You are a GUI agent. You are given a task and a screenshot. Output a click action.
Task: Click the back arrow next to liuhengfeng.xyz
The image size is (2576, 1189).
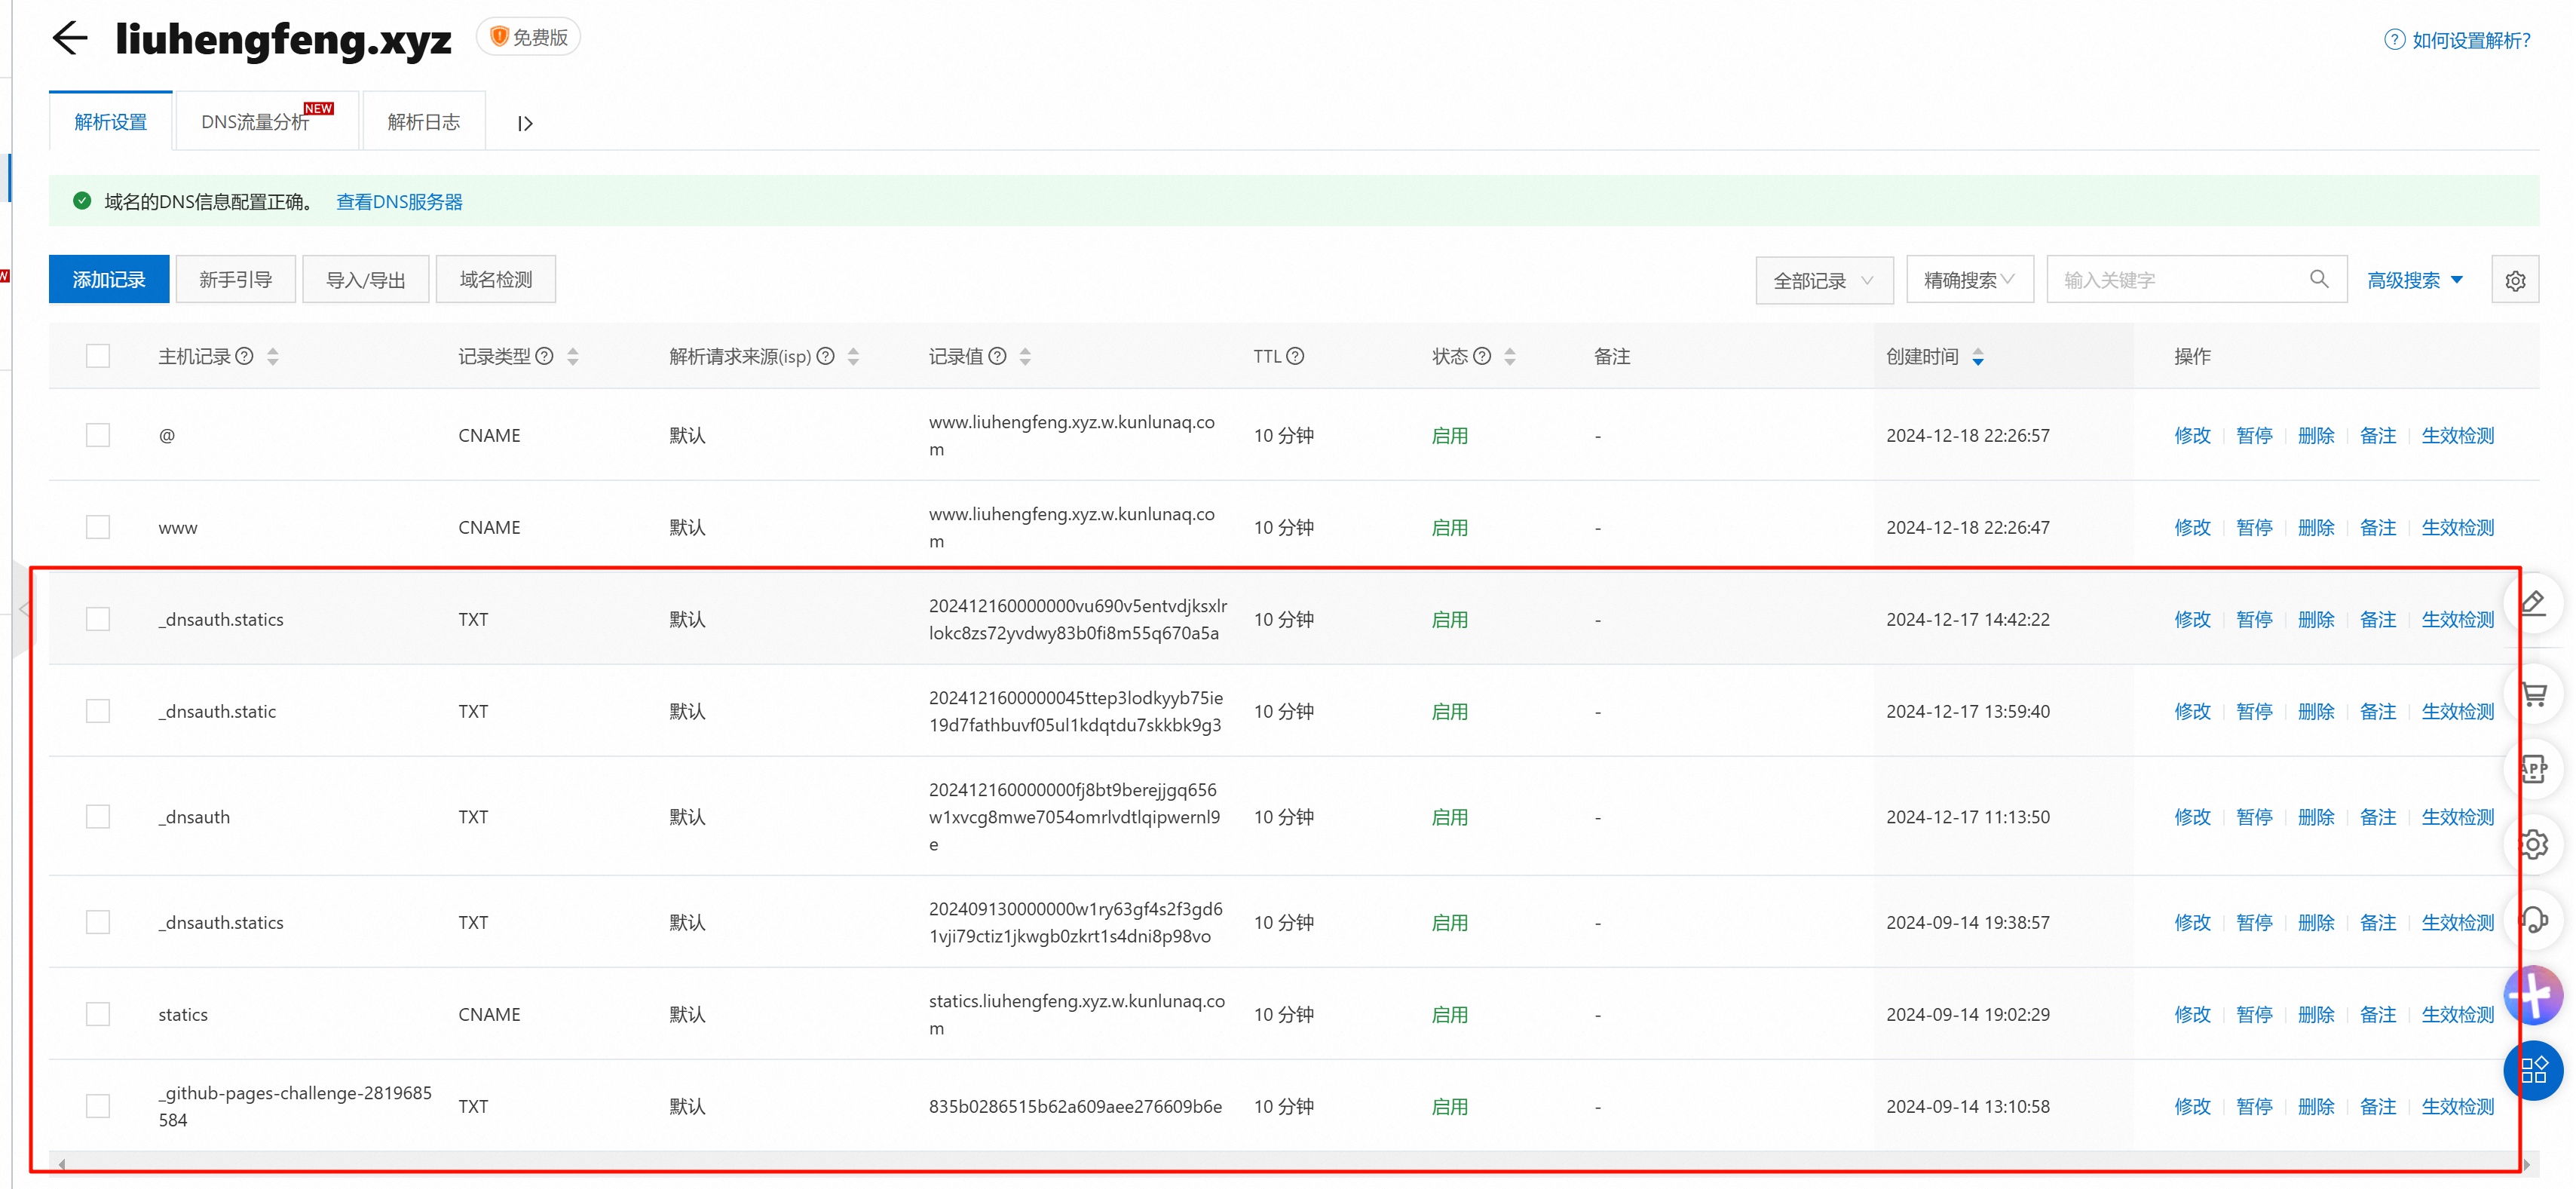point(70,38)
